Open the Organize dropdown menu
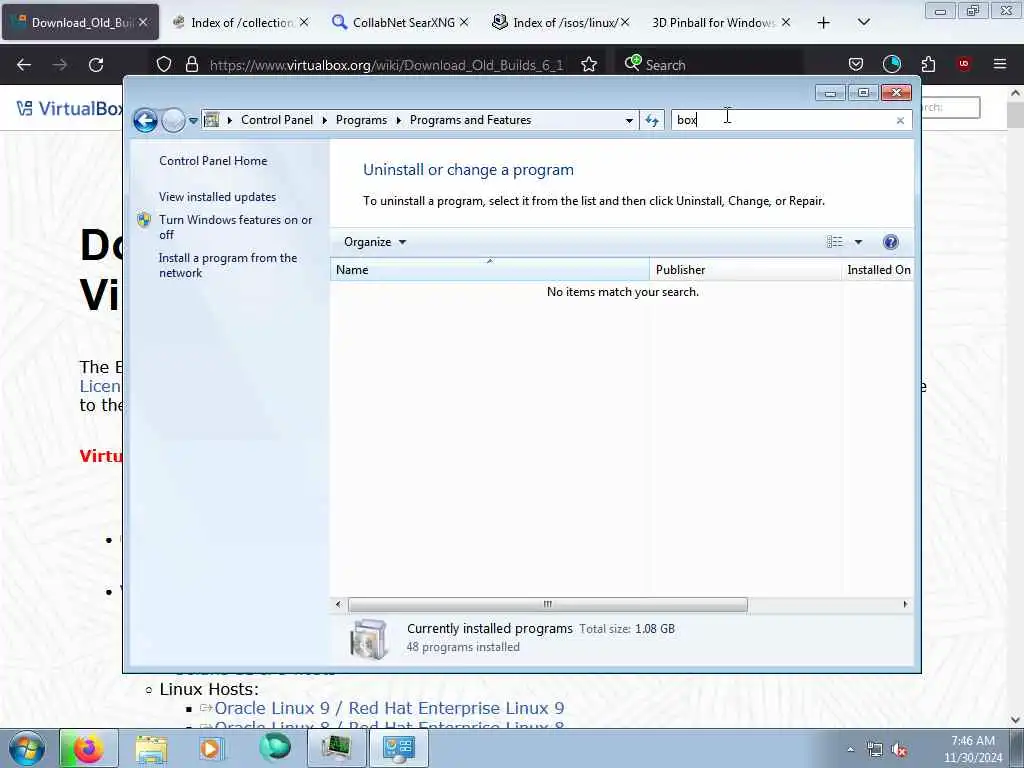 (375, 242)
